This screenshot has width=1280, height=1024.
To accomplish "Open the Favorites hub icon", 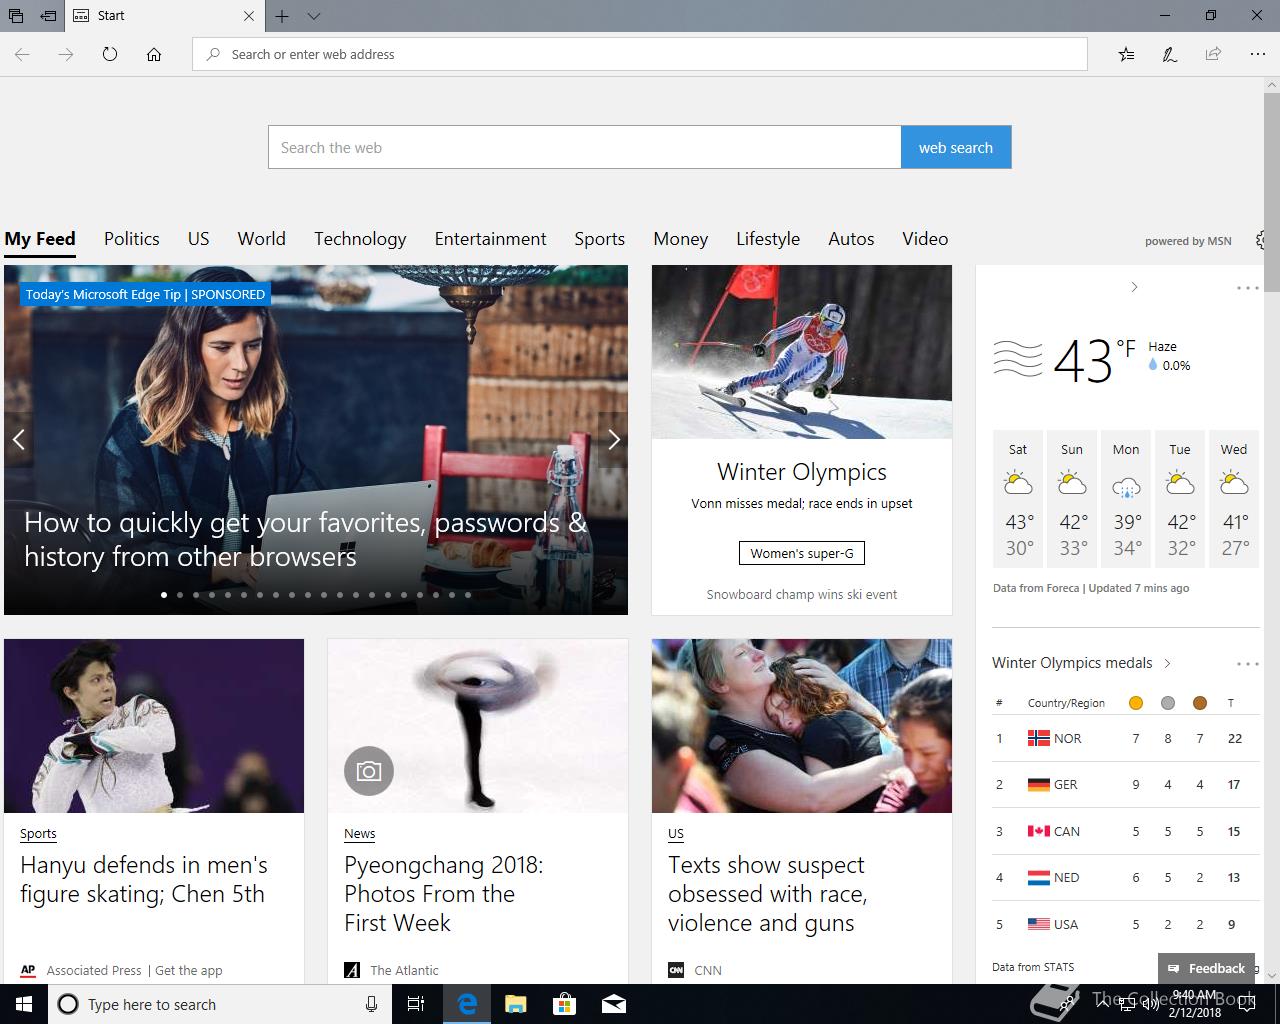I will tap(1127, 54).
